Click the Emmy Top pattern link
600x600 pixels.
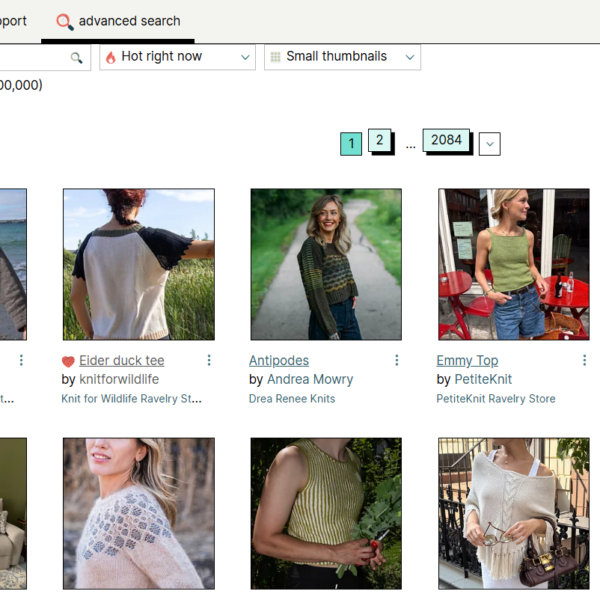click(x=467, y=360)
